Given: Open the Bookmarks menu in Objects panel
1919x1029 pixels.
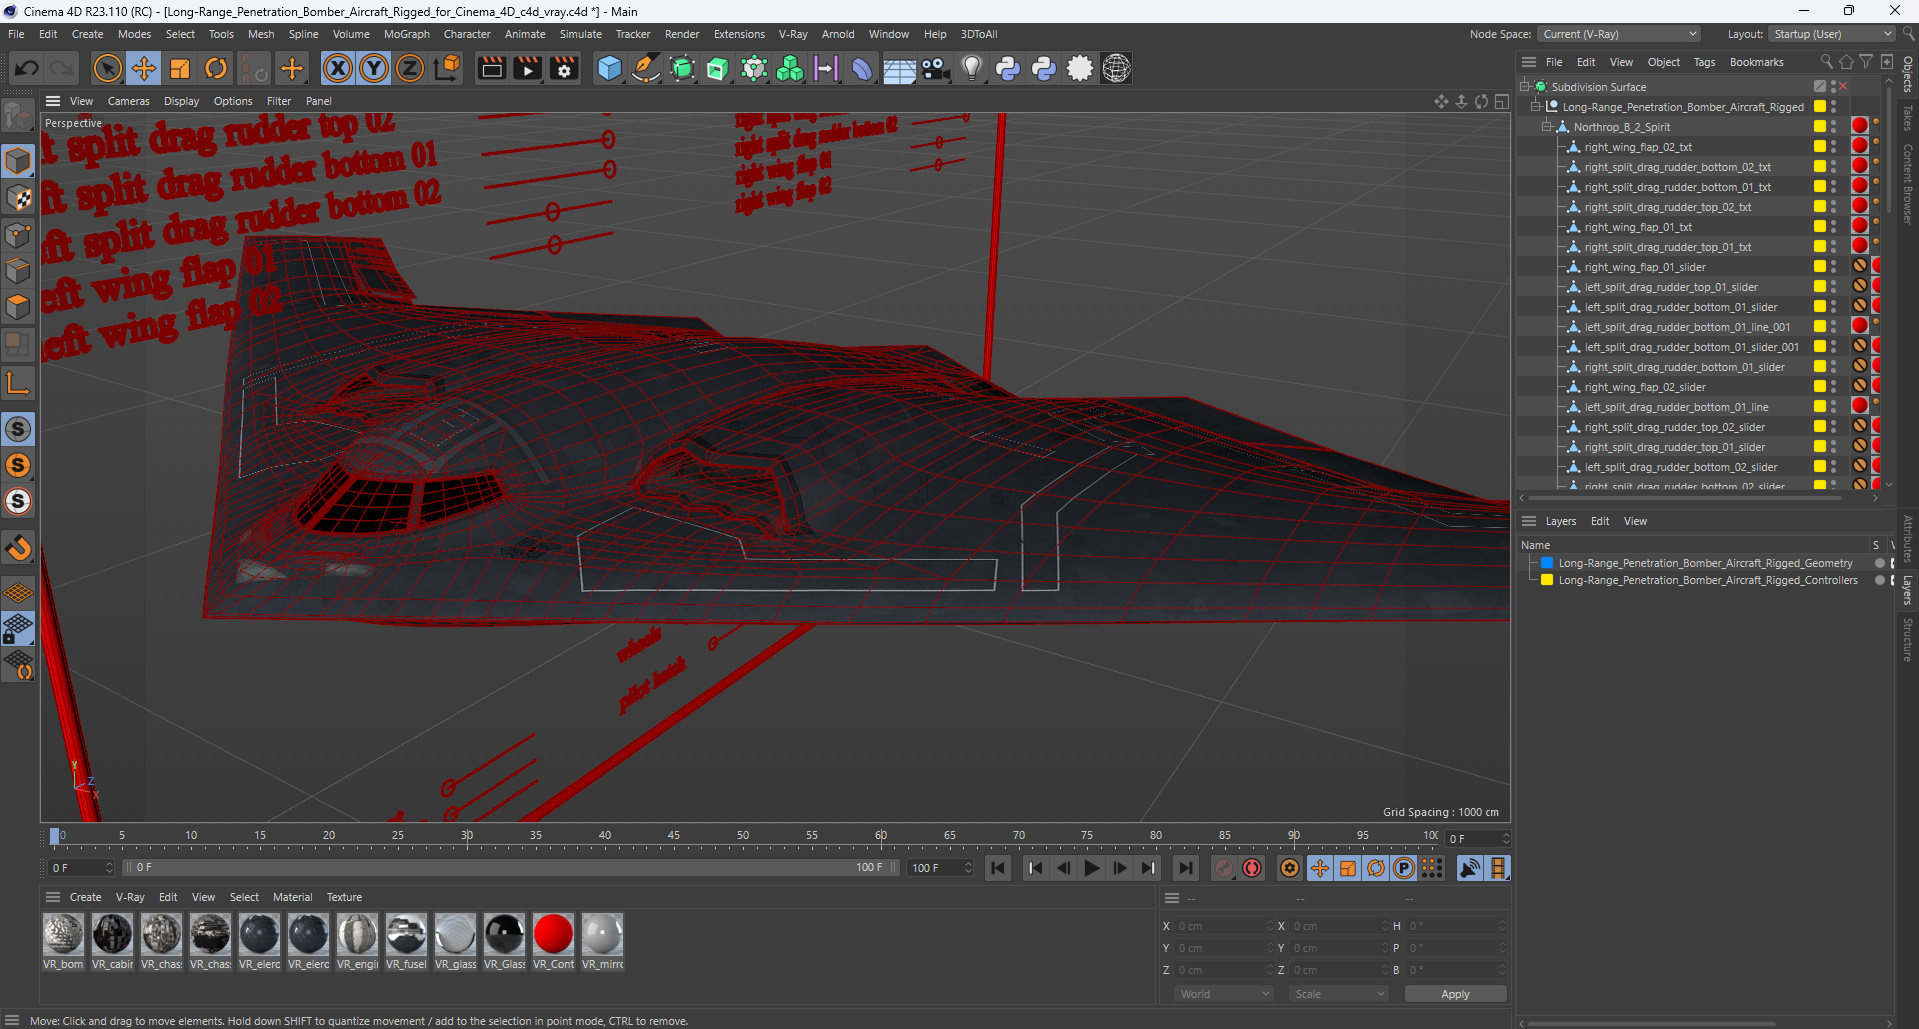Looking at the screenshot, I should (1756, 62).
